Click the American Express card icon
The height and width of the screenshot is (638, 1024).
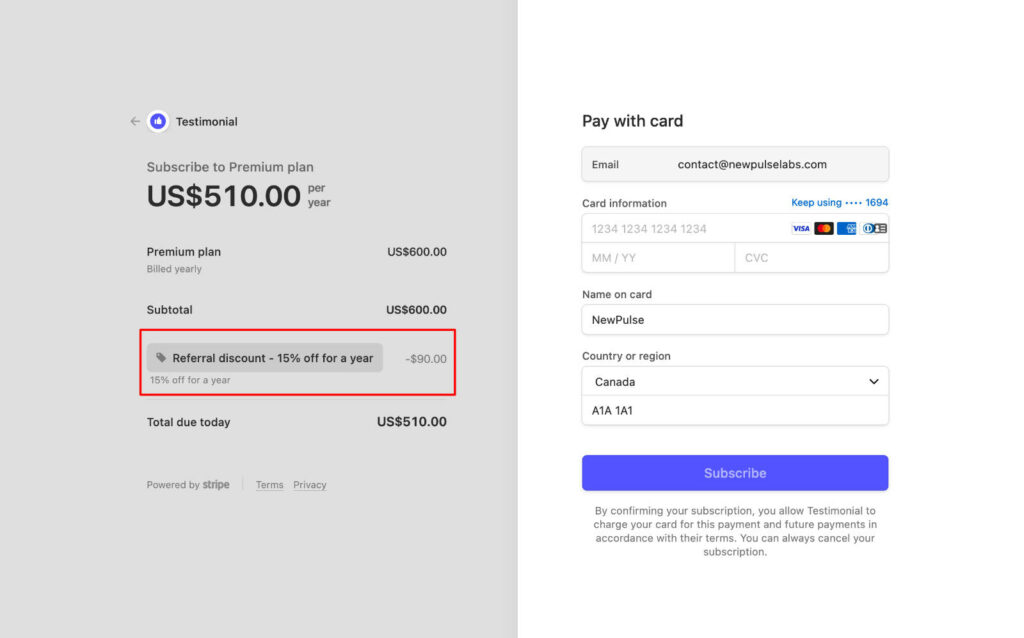coord(847,229)
